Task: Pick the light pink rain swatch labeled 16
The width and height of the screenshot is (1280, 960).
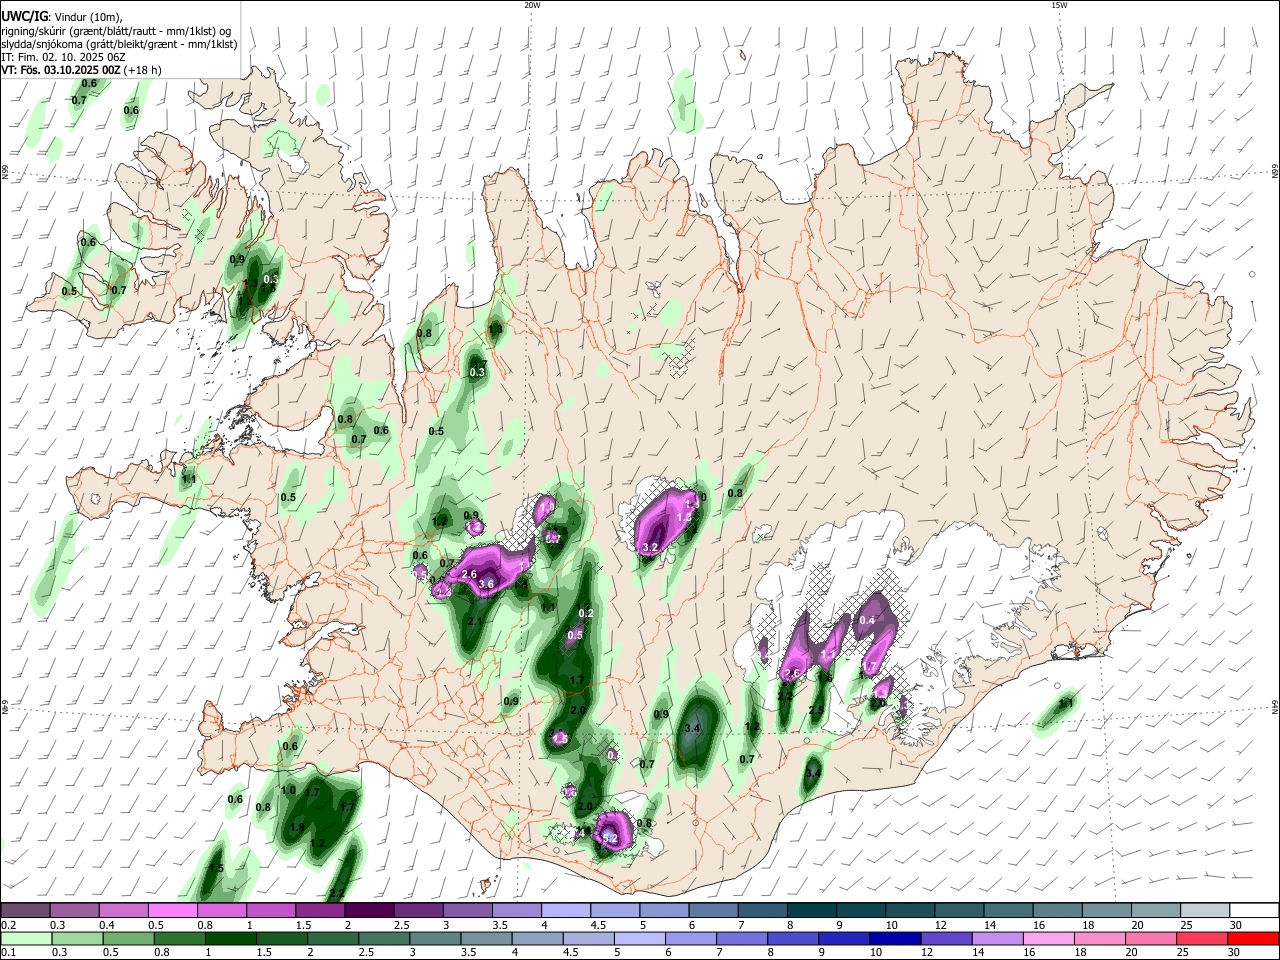Action: (1048, 938)
